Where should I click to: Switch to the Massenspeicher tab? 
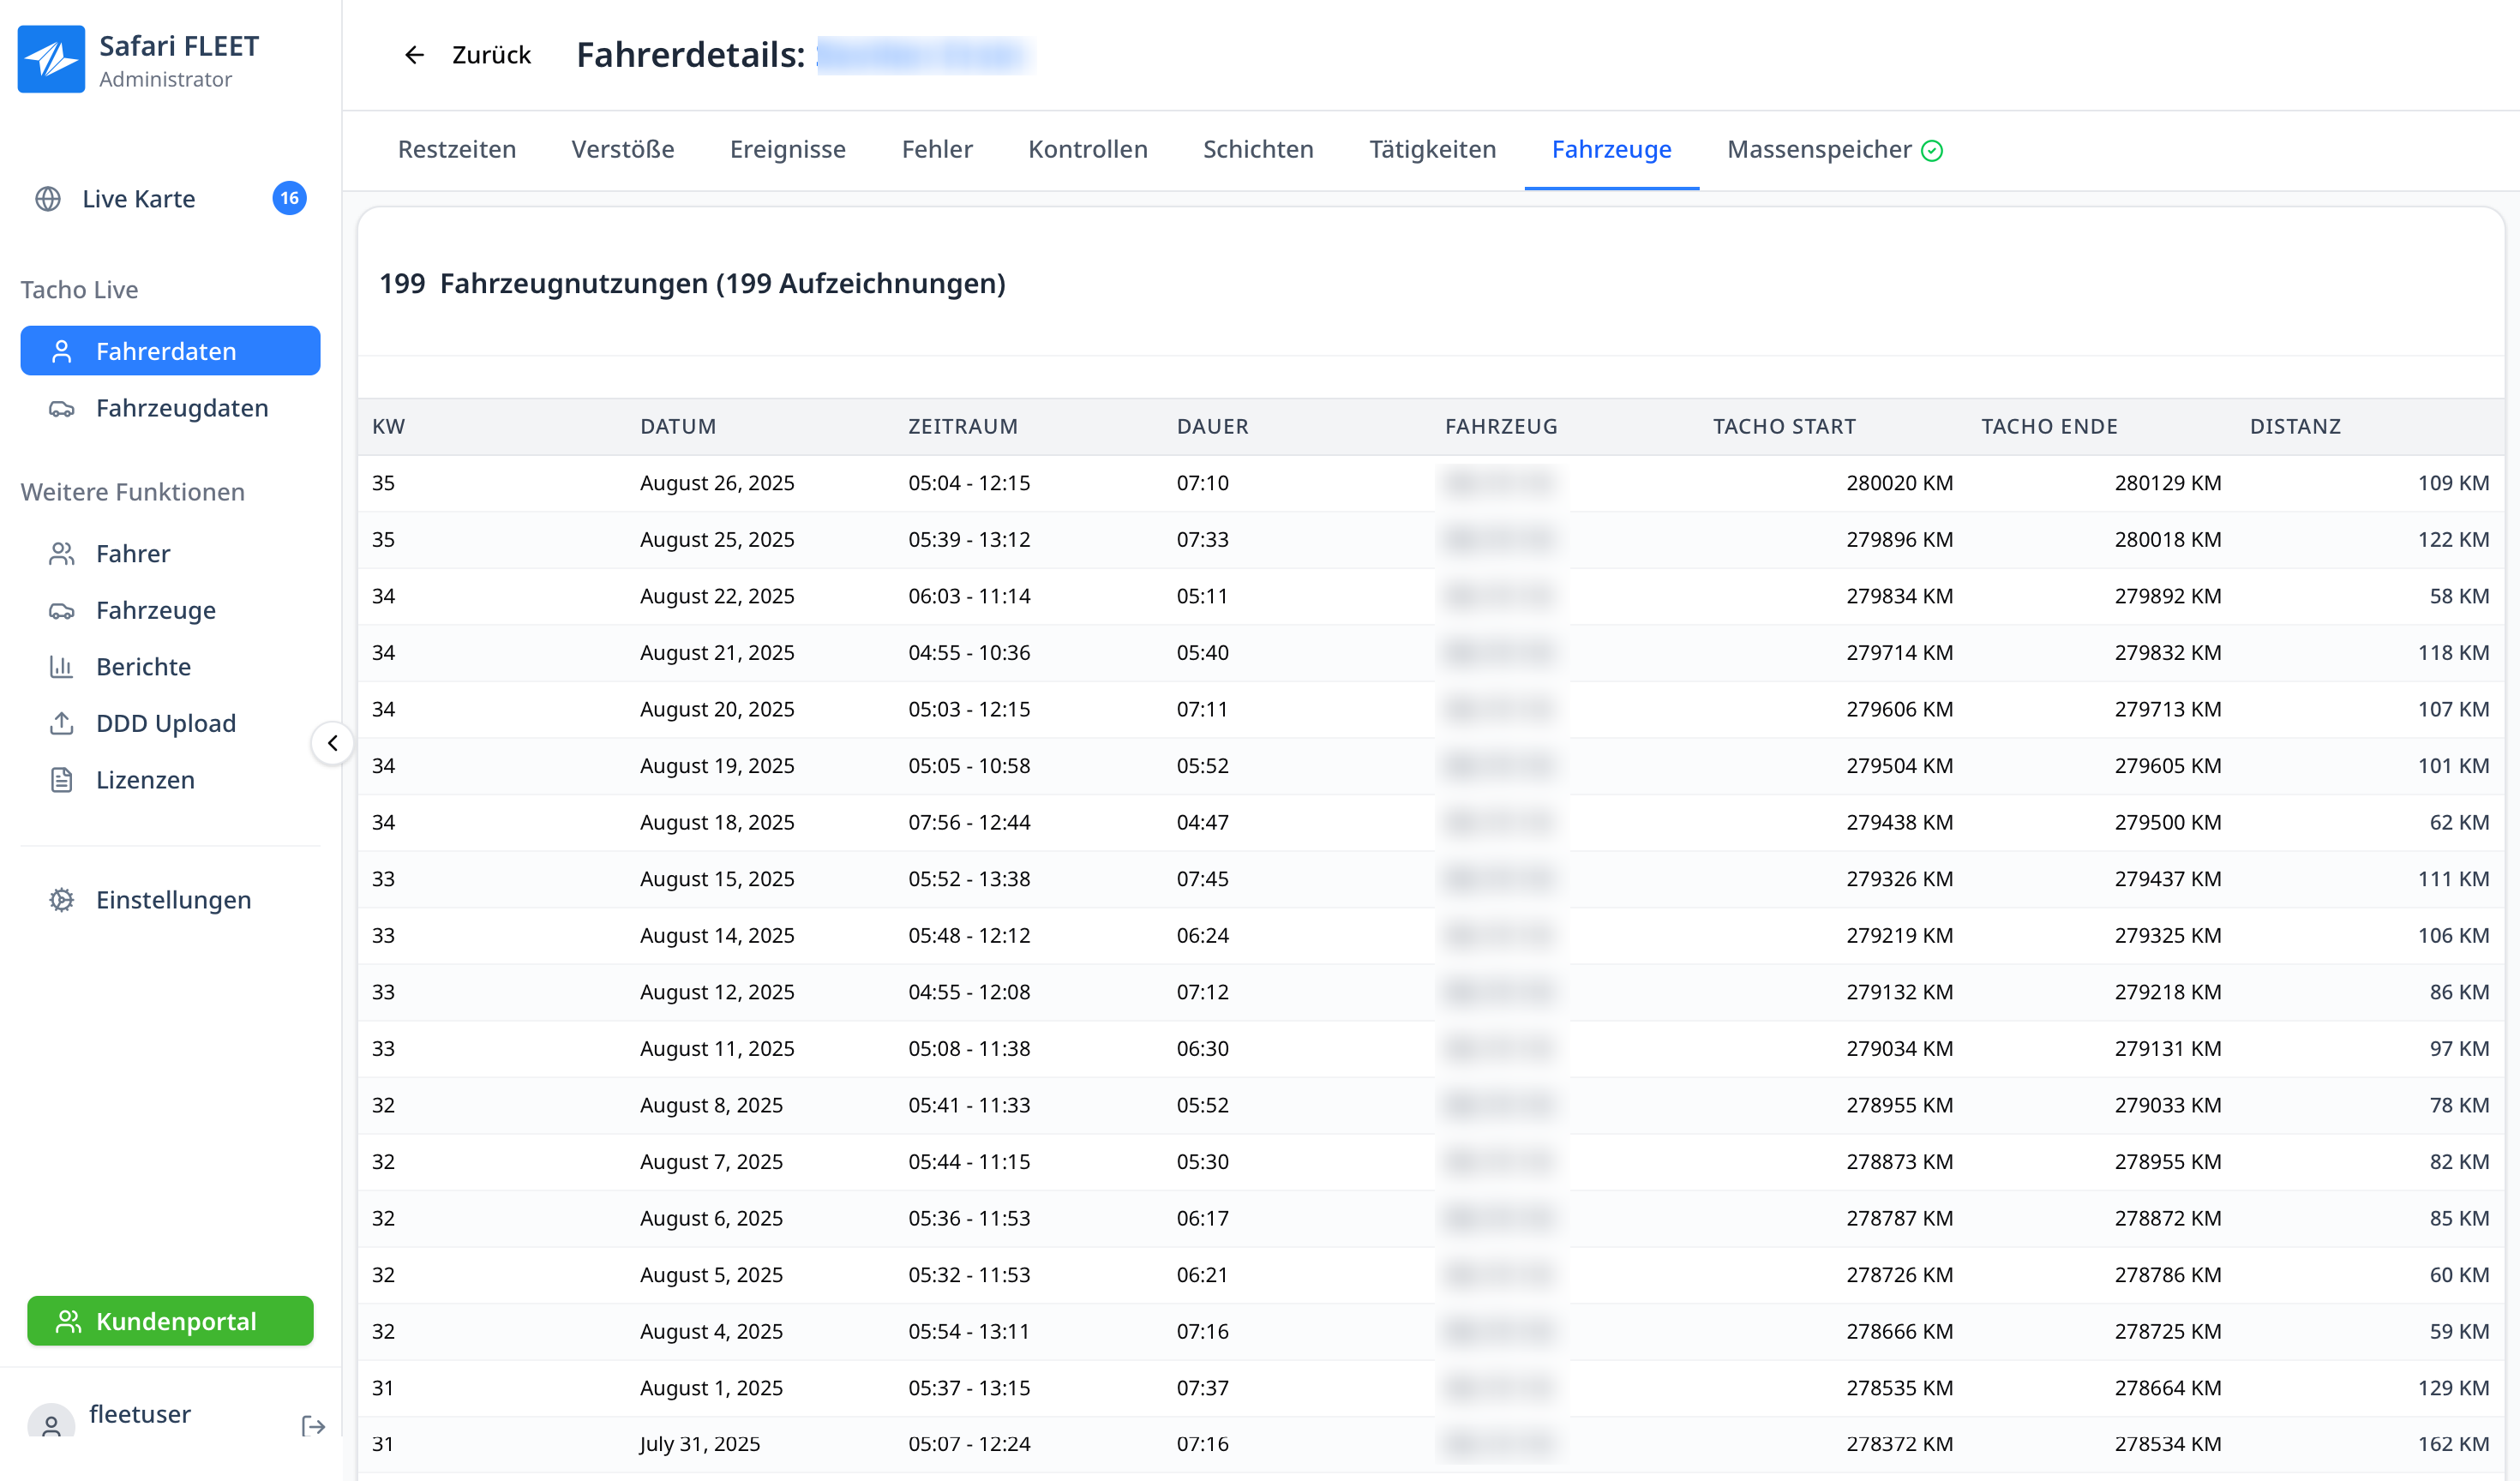[x=1820, y=149]
